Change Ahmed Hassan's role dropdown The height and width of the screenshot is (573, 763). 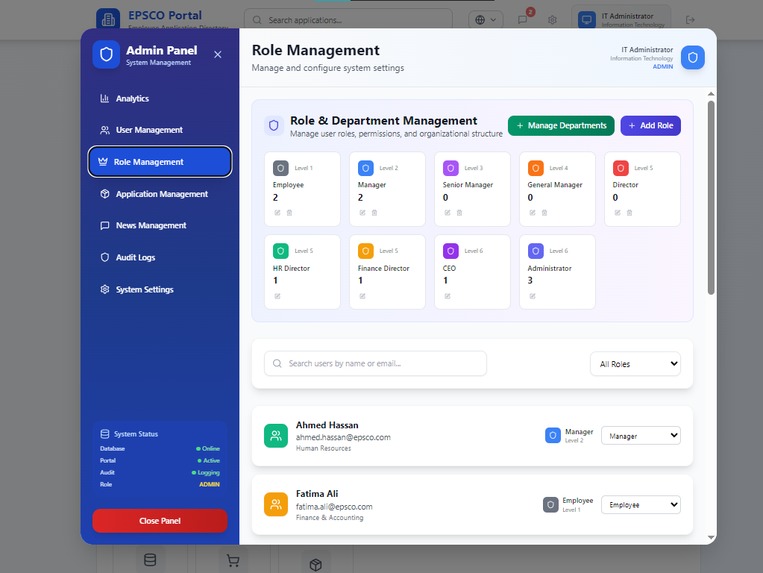tap(641, 436)
